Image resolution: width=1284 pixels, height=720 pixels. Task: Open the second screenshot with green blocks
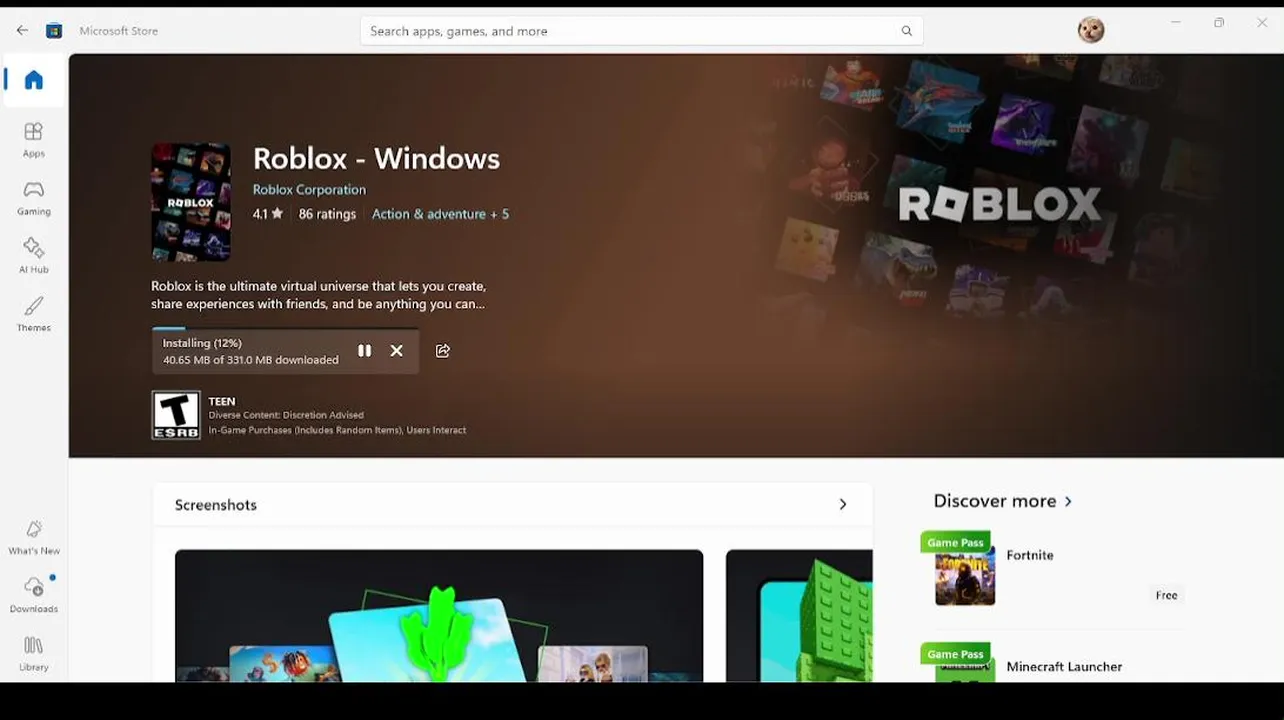[x=799, y=616]
